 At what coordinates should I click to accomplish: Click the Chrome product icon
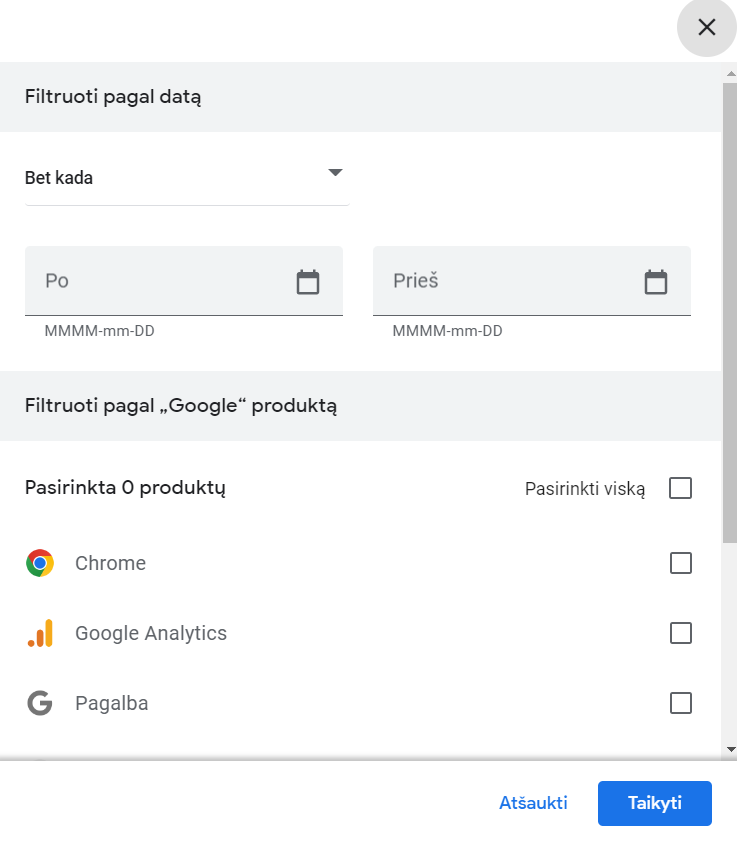pyautogui.click(x=40, y=563)
